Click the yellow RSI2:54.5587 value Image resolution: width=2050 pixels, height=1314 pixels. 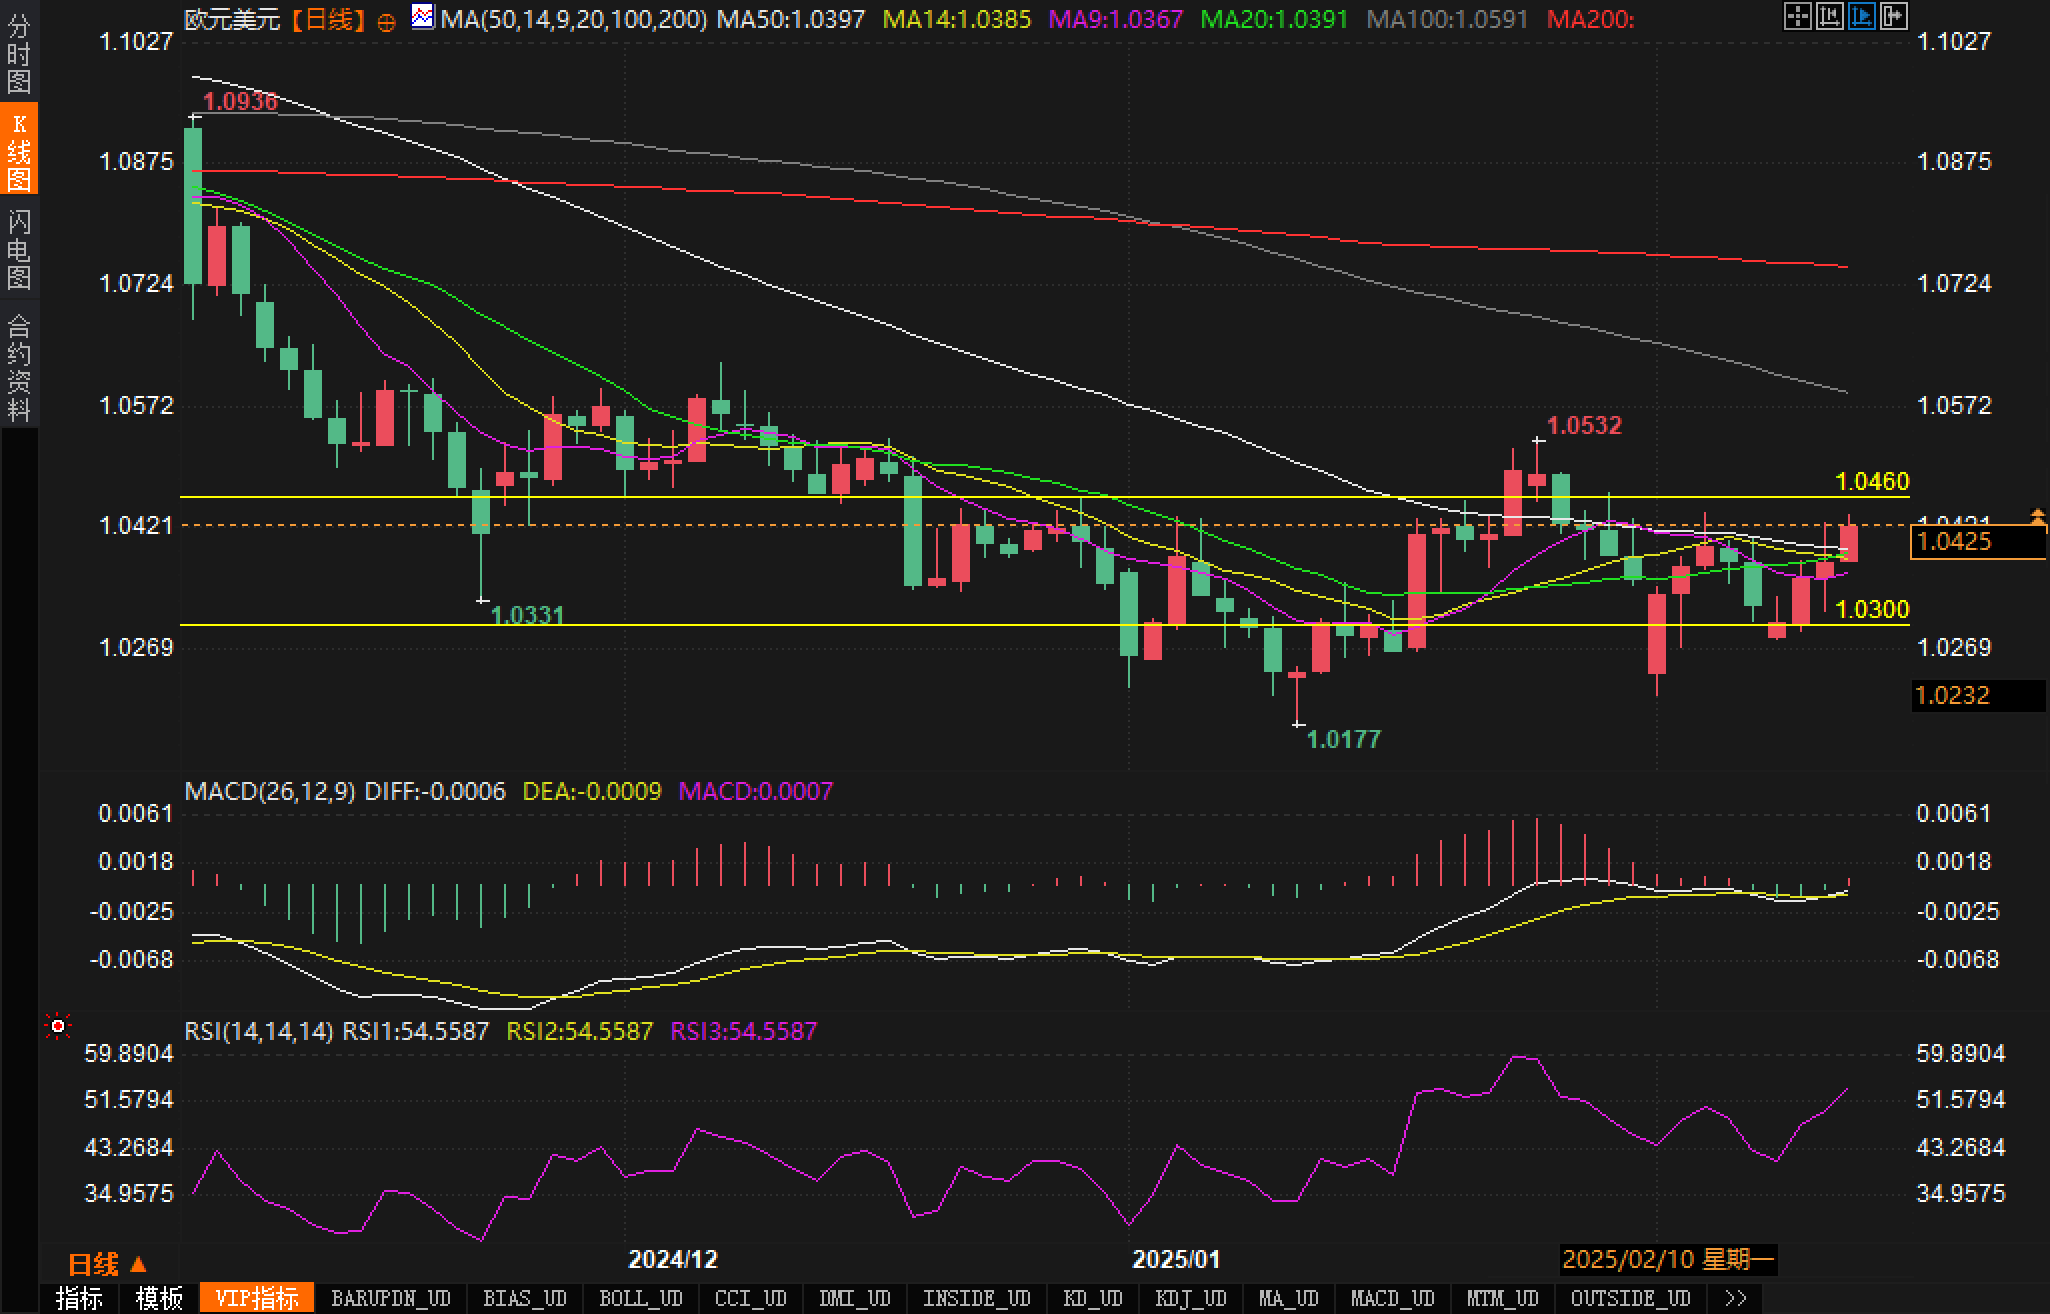click(580, 1031)
